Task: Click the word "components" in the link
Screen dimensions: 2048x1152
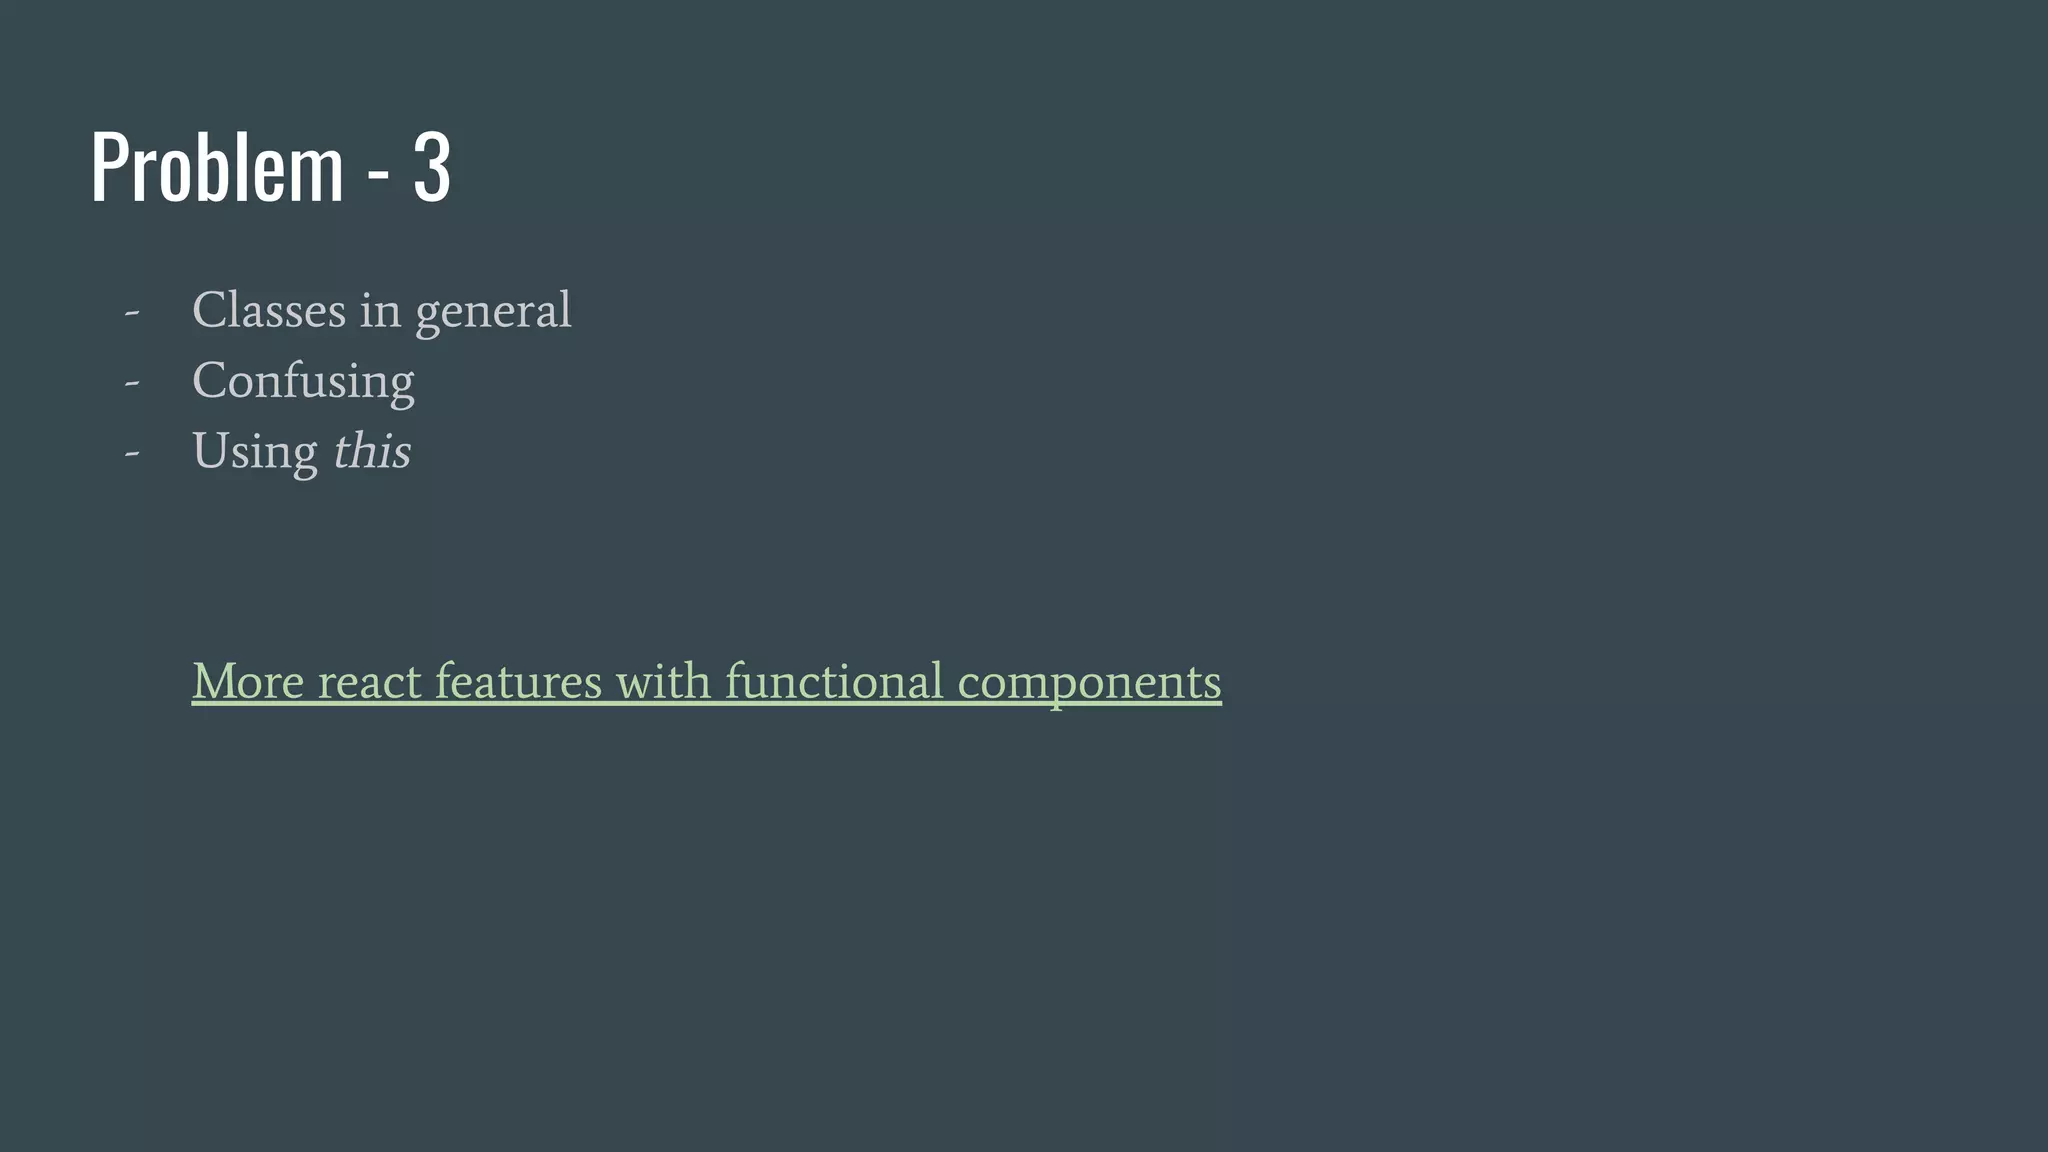Action: (1089, 683)
